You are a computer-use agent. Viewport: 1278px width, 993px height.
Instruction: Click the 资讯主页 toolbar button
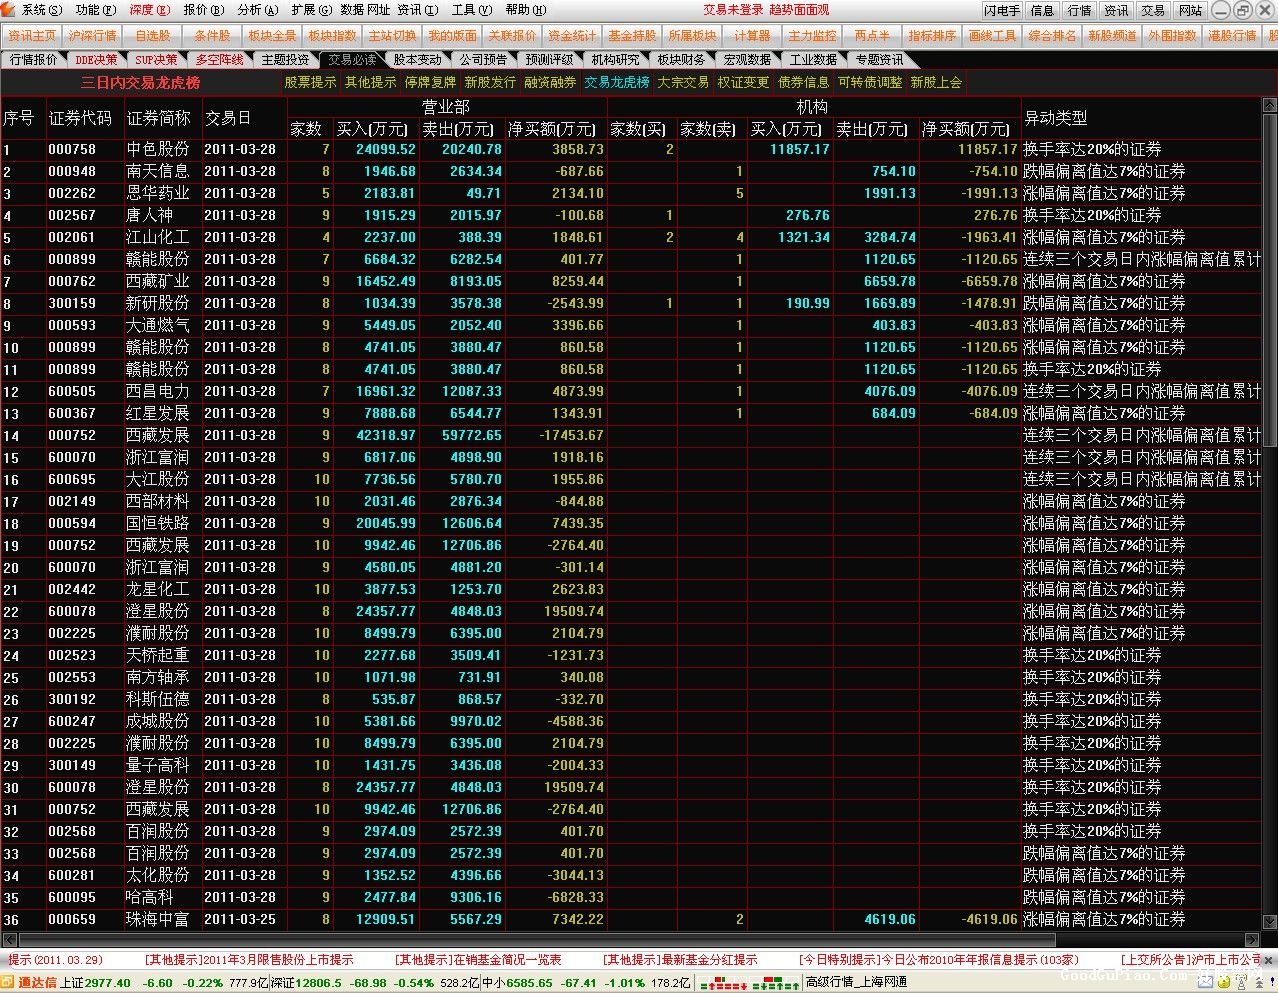pos(33,35)
